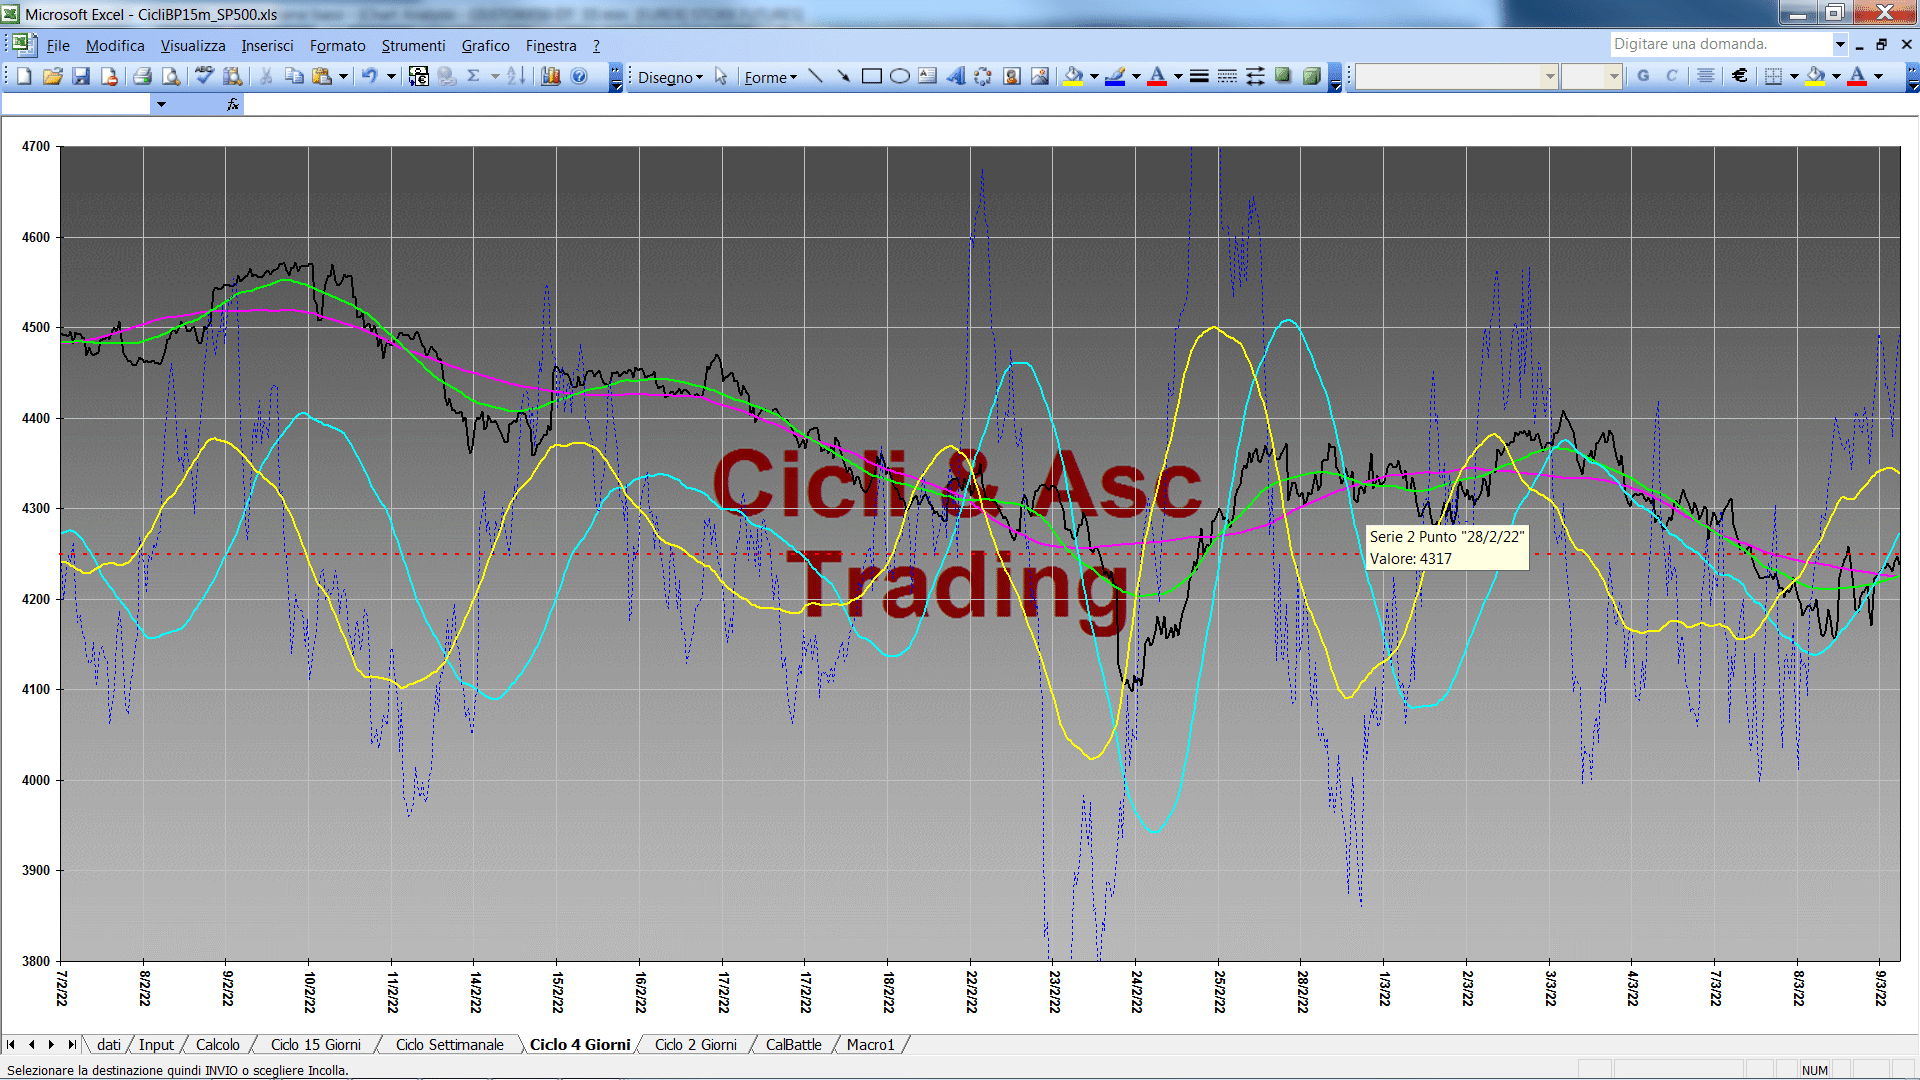Click the Permission document icon
The image size is (1920, 1080).
click(109, 76)
